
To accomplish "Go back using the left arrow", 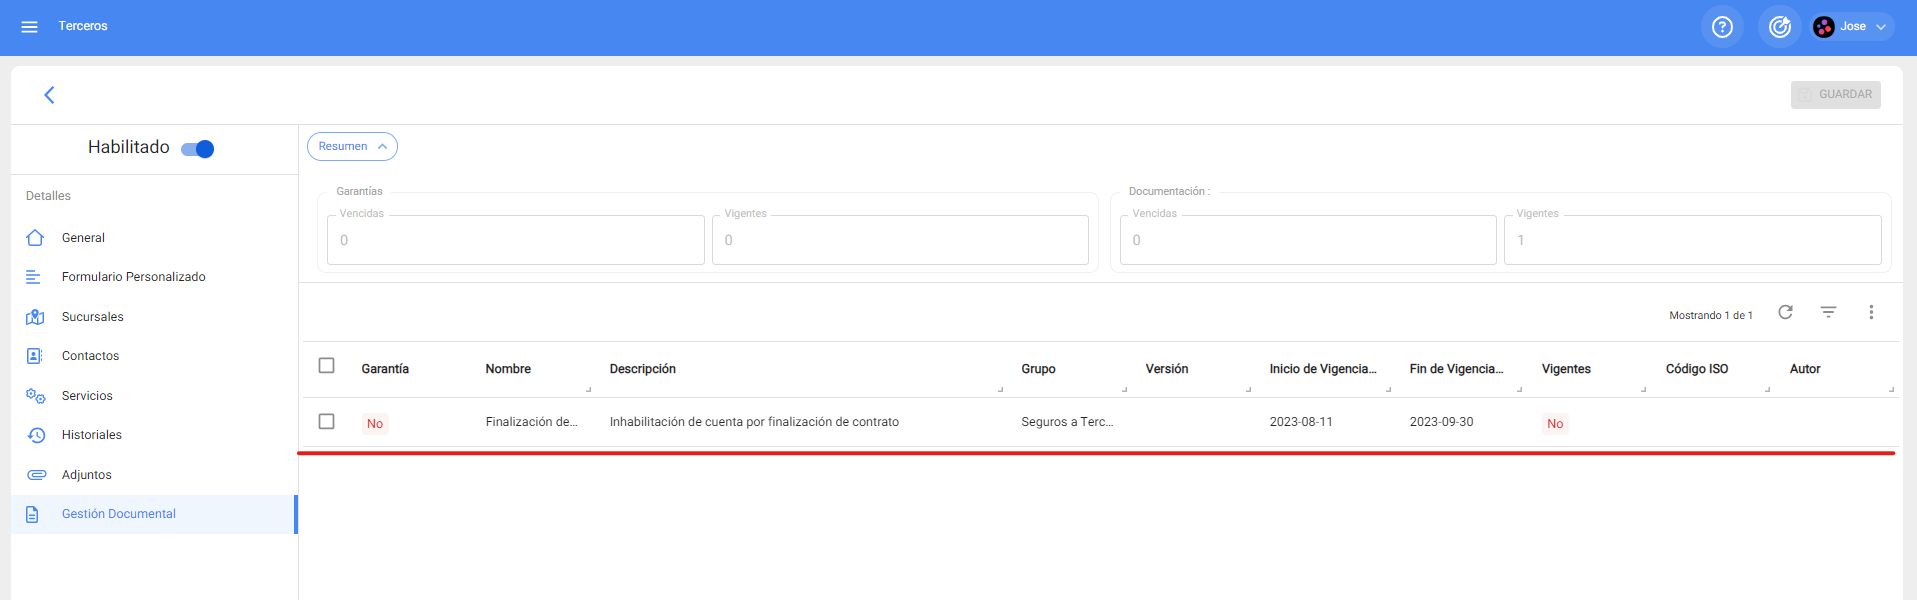I will tap(49, 95).
